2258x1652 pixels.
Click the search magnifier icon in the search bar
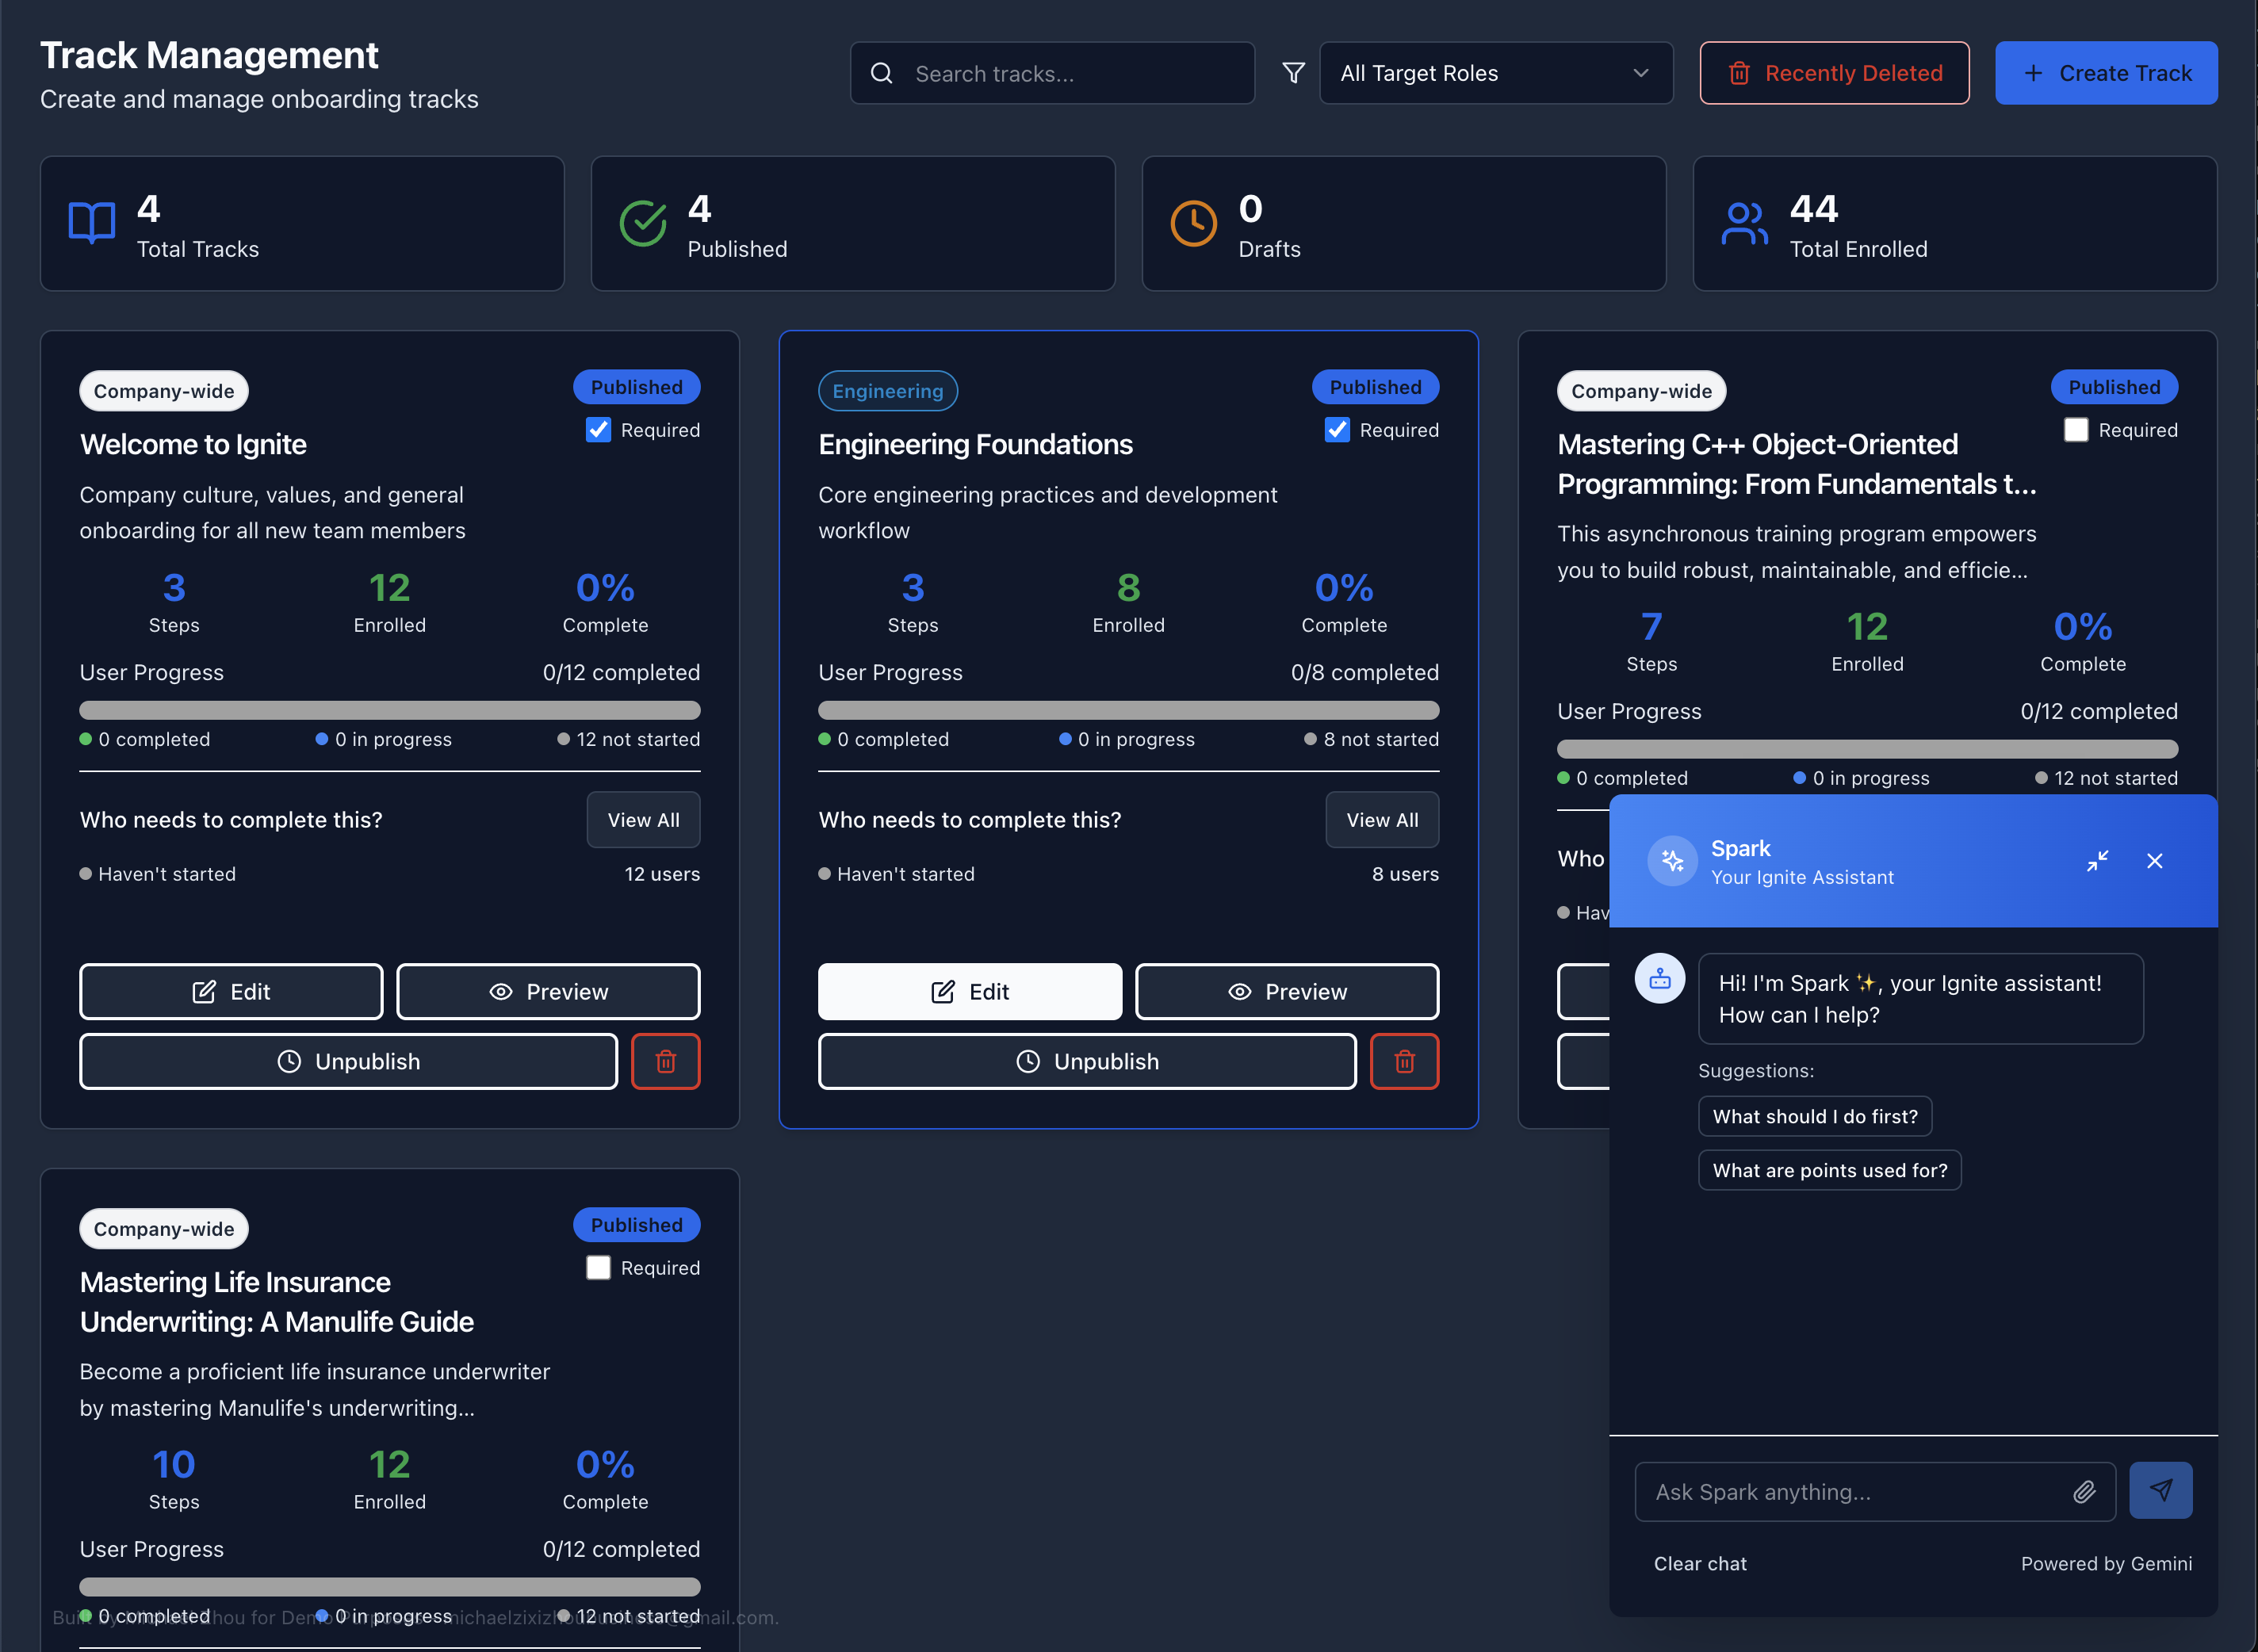[x=881, y=72]
